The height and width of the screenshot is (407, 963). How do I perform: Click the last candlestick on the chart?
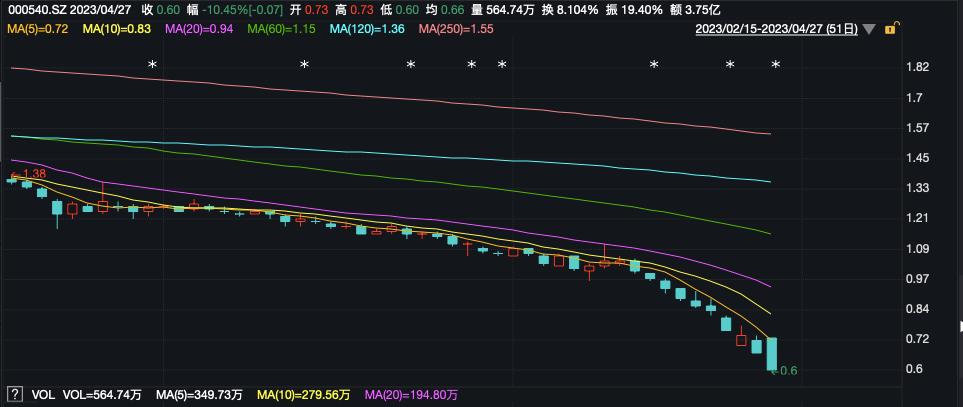coord(772,354)
